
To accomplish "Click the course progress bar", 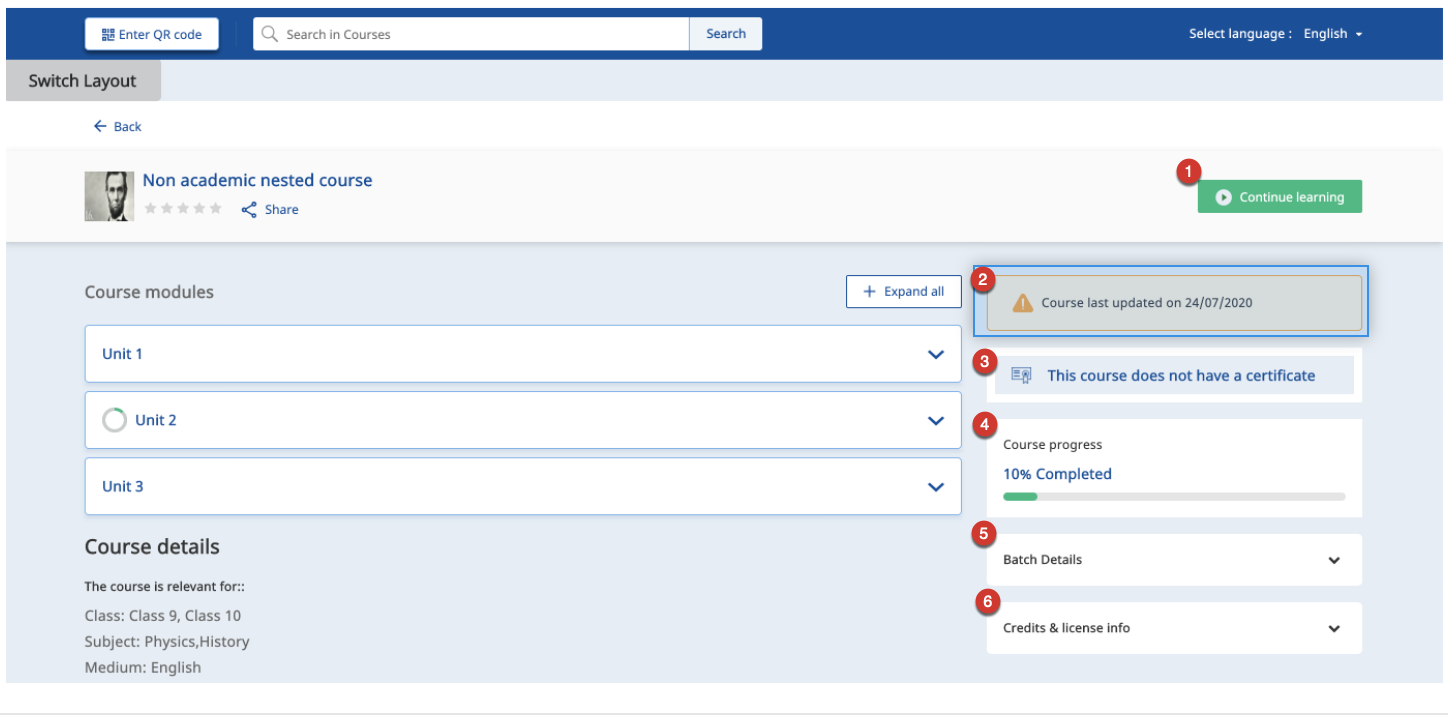I will coord(1174,496).
